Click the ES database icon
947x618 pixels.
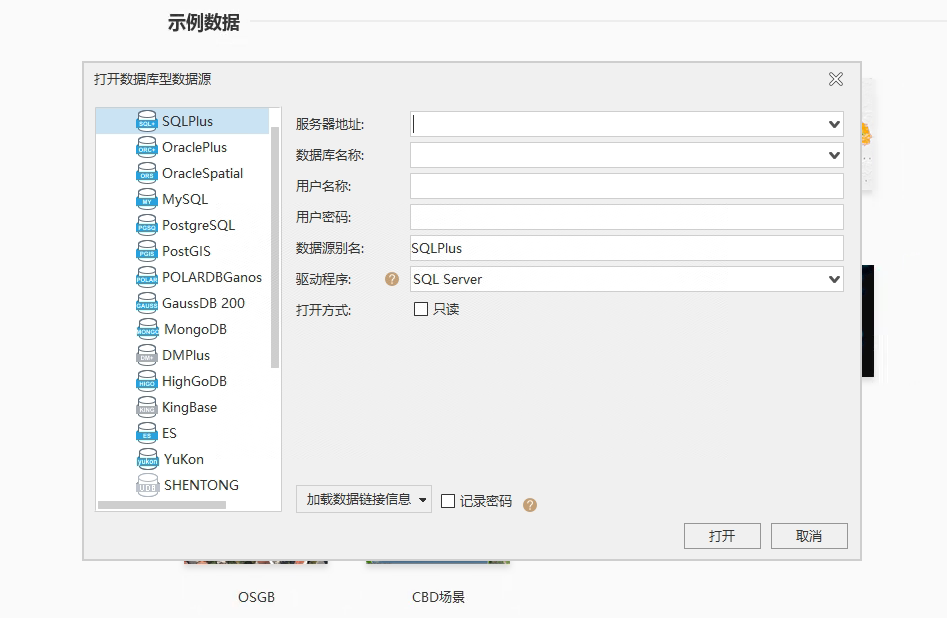pos(147,433)
